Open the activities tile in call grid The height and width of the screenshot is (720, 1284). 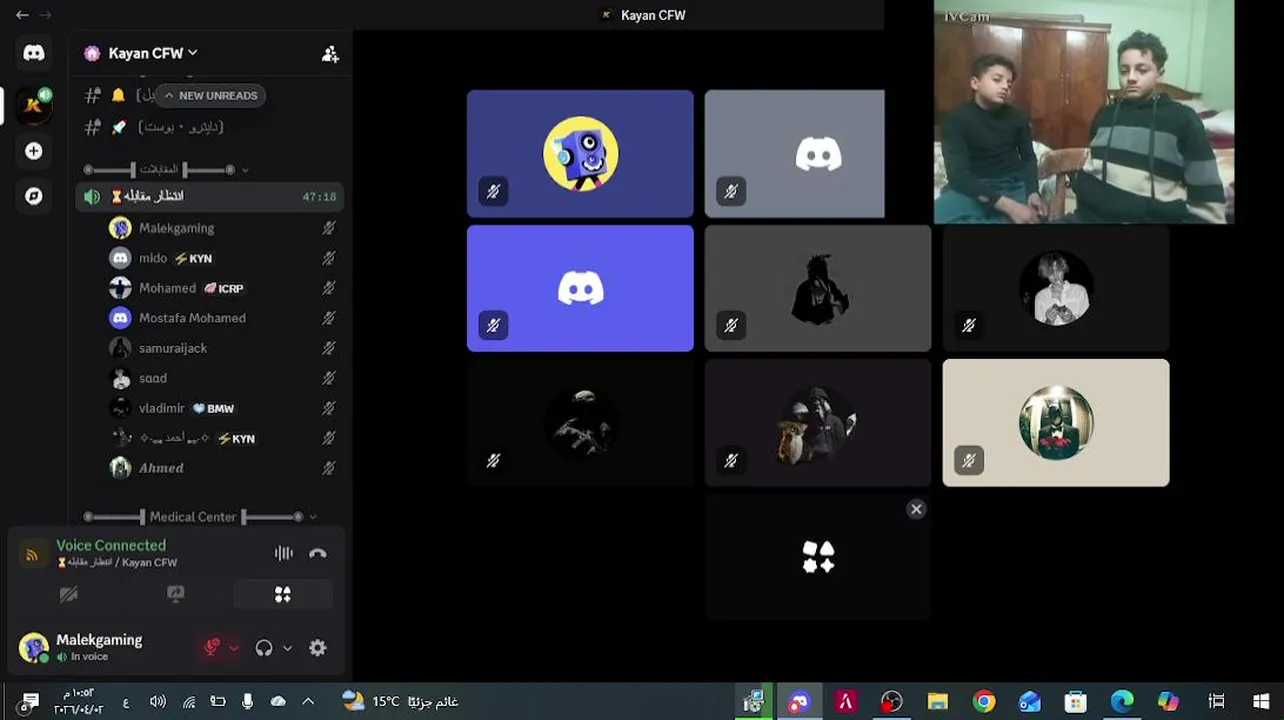pos(818,557)
